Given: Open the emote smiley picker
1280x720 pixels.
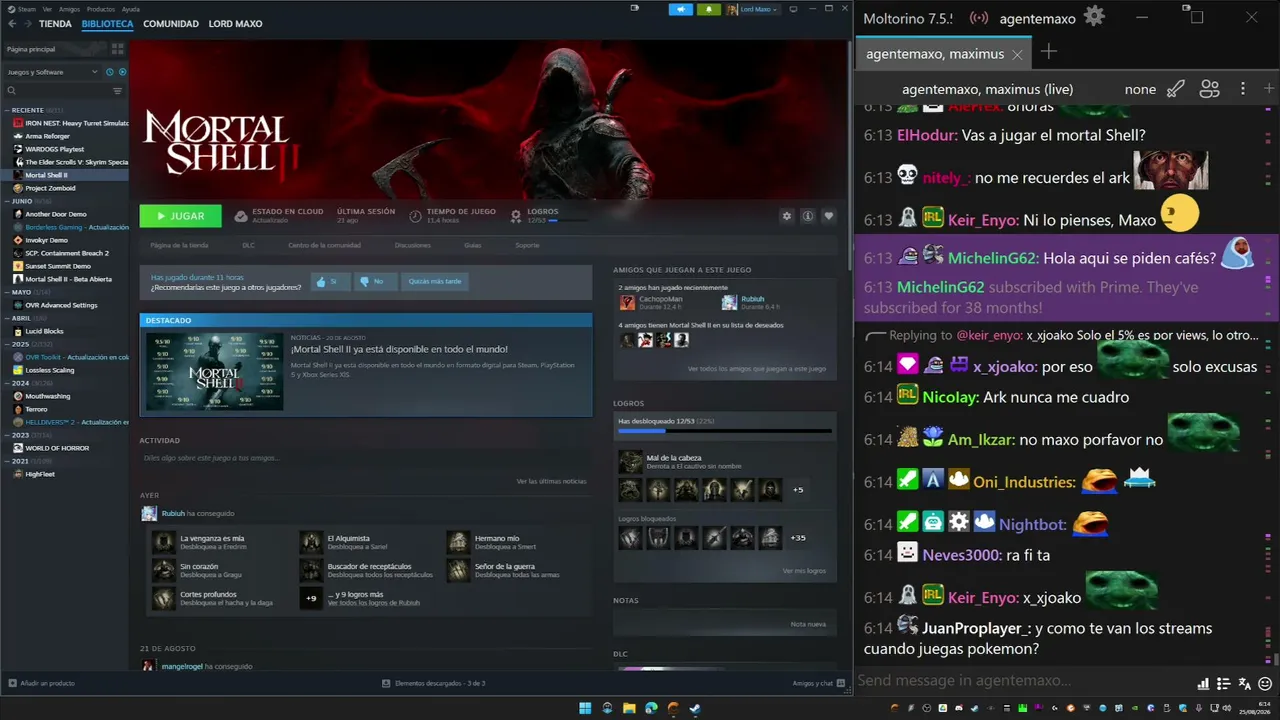Looking at the screenshot, I should pyautogui.click(x=1264, y=684).
